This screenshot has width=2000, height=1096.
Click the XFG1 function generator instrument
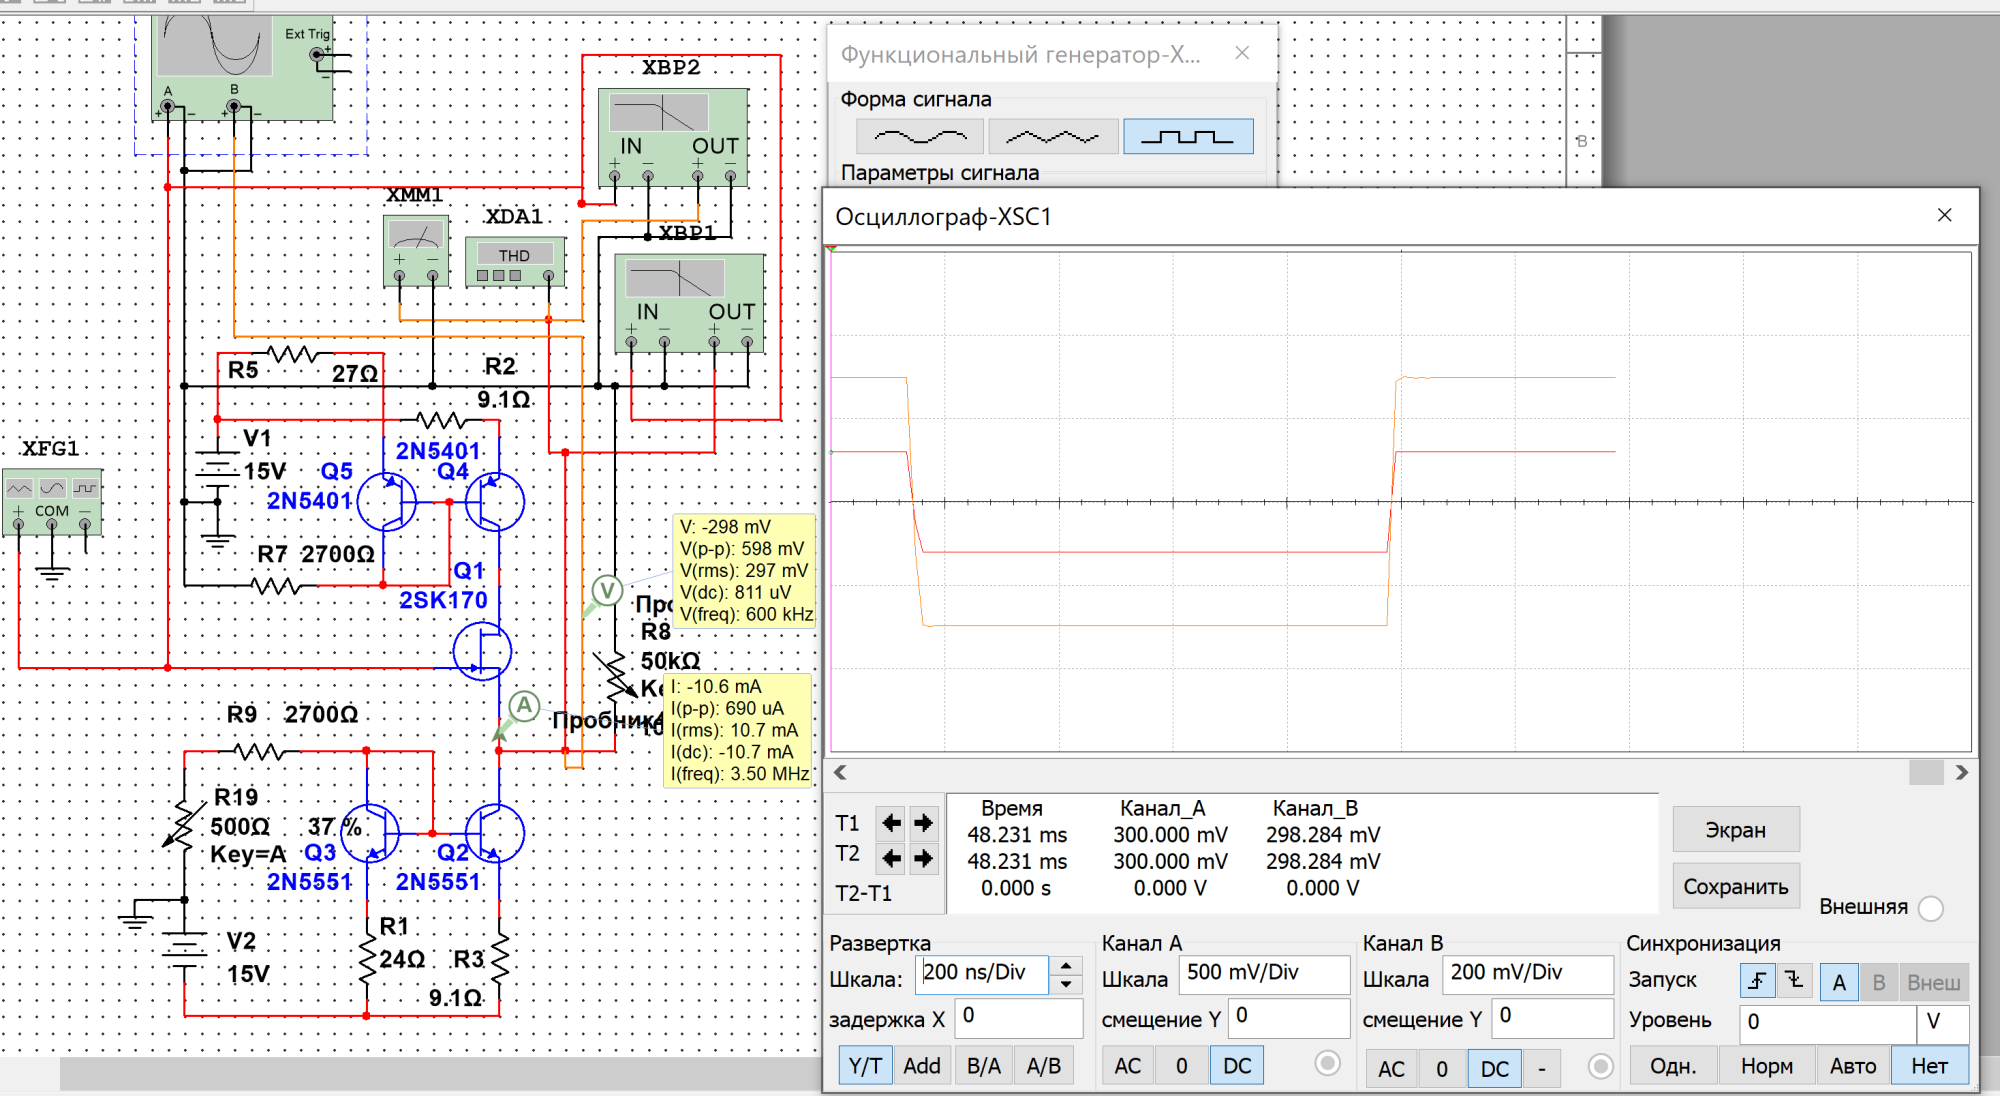point(52,501)
